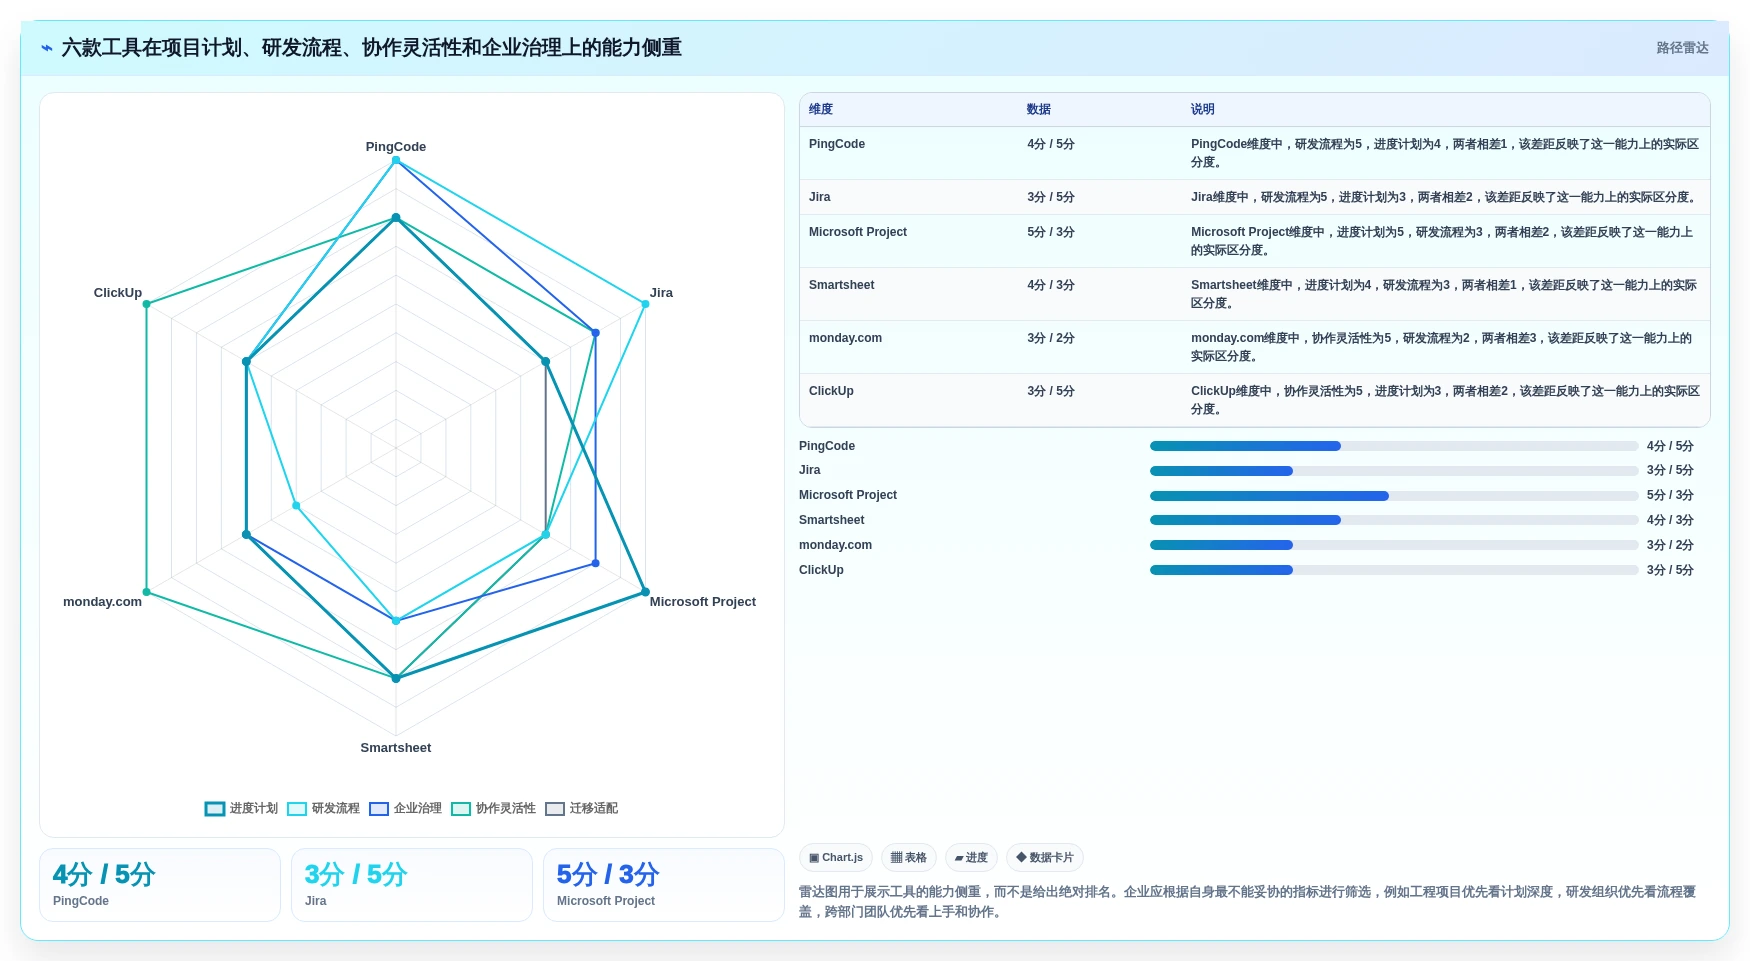
Task: Click the Jira radar axis label
Action: pyautogui.click(x=661, y=293)
